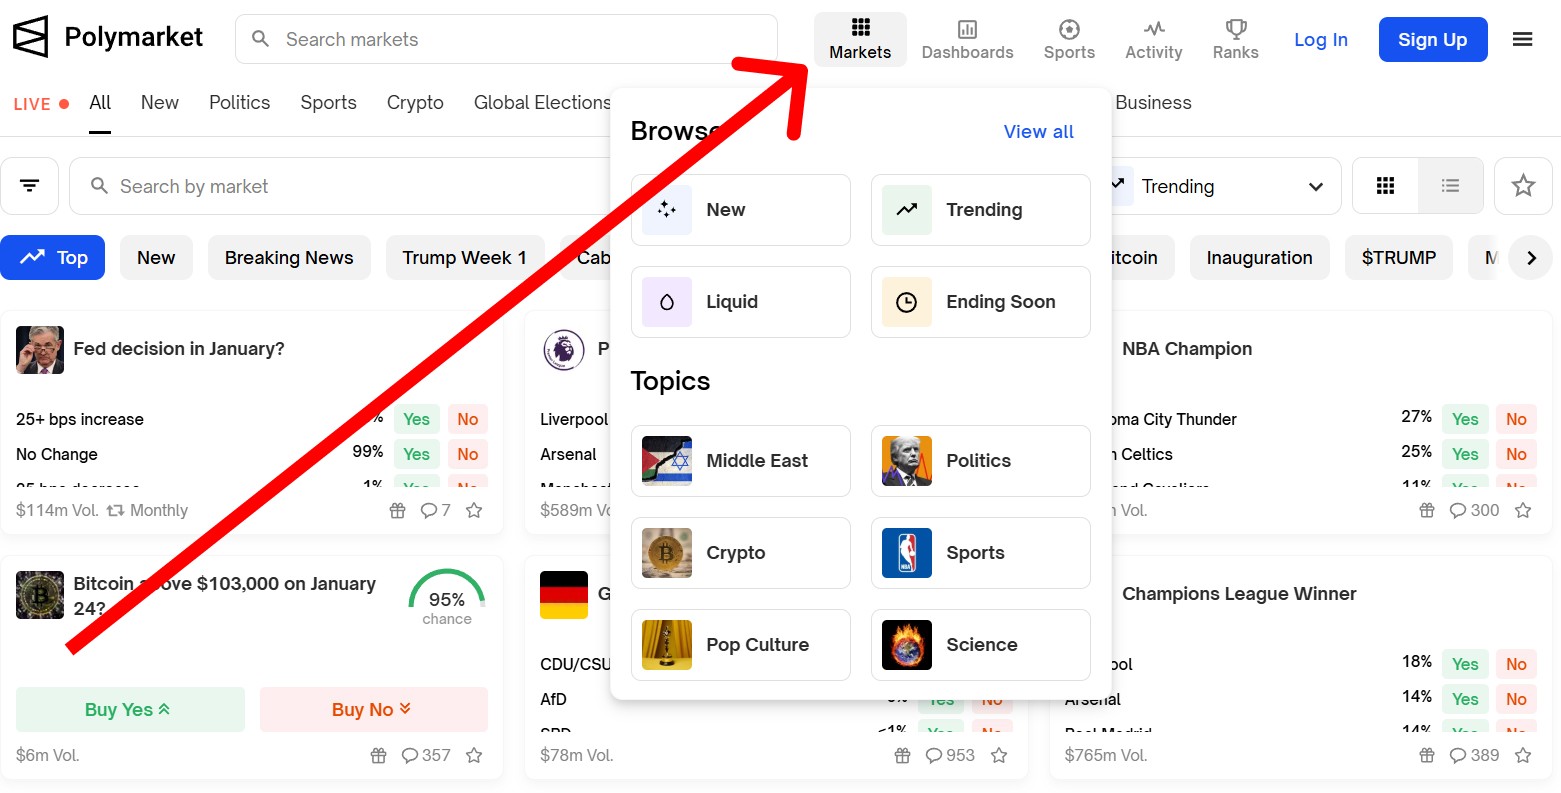1561x793 pixels.
Task: Buy No on 25+ bps increase
Action: pyautogui.click(x=467, y=420)
